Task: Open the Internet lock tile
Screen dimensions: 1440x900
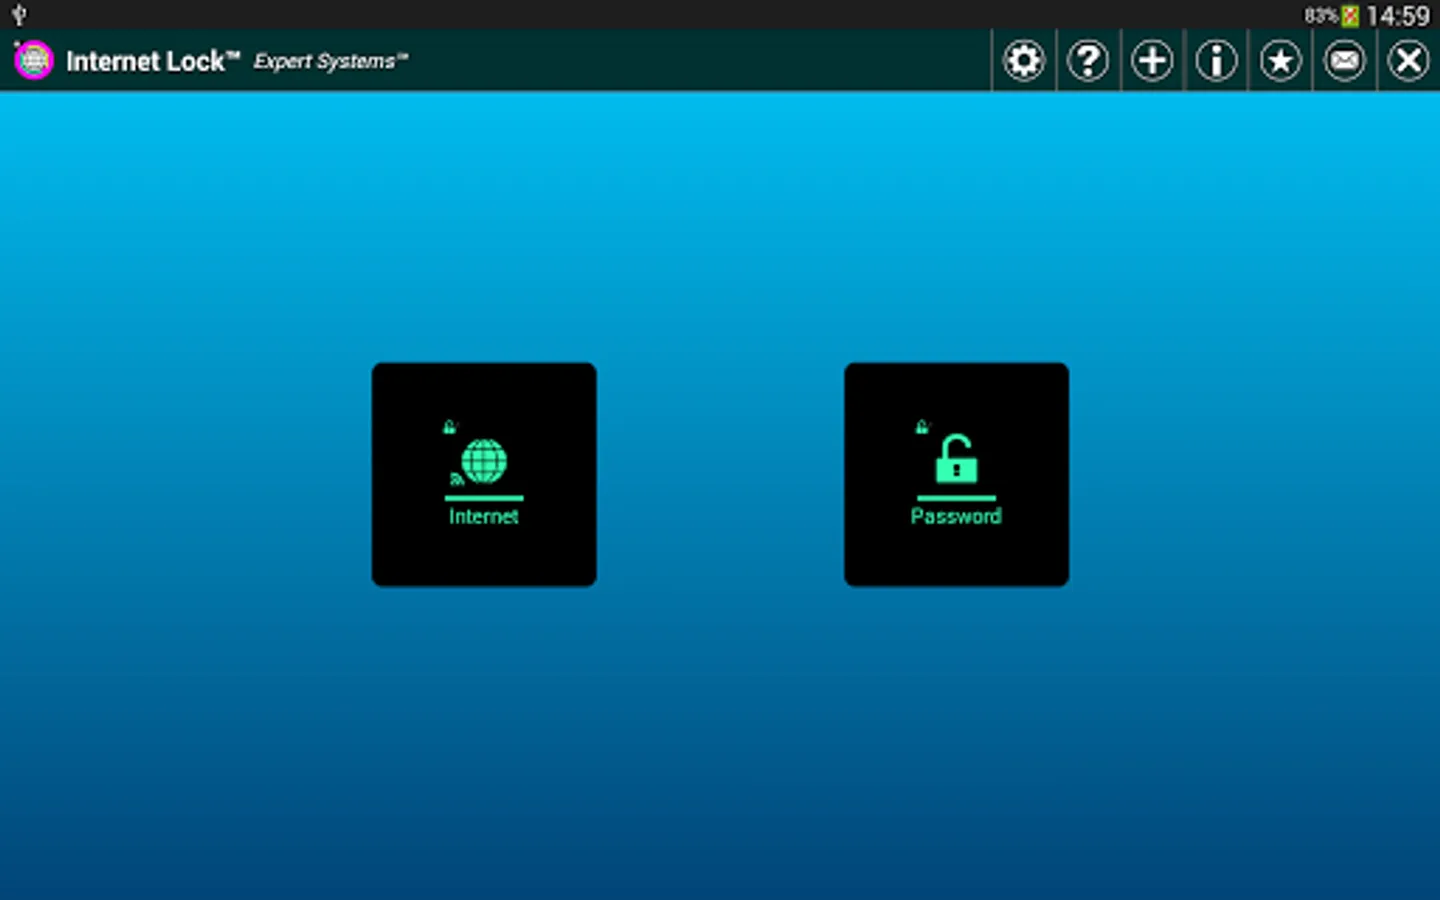Action: [x=484, y=474]
